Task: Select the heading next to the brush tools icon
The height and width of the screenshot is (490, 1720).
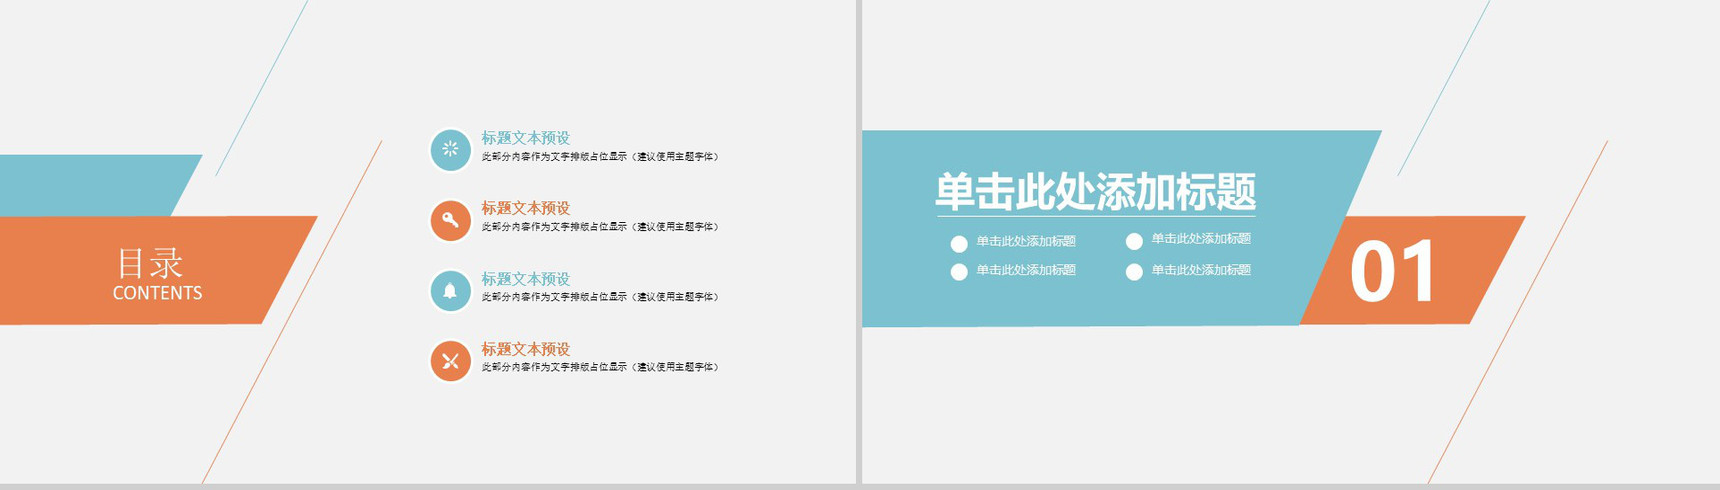Action: (x=525, y=349)
